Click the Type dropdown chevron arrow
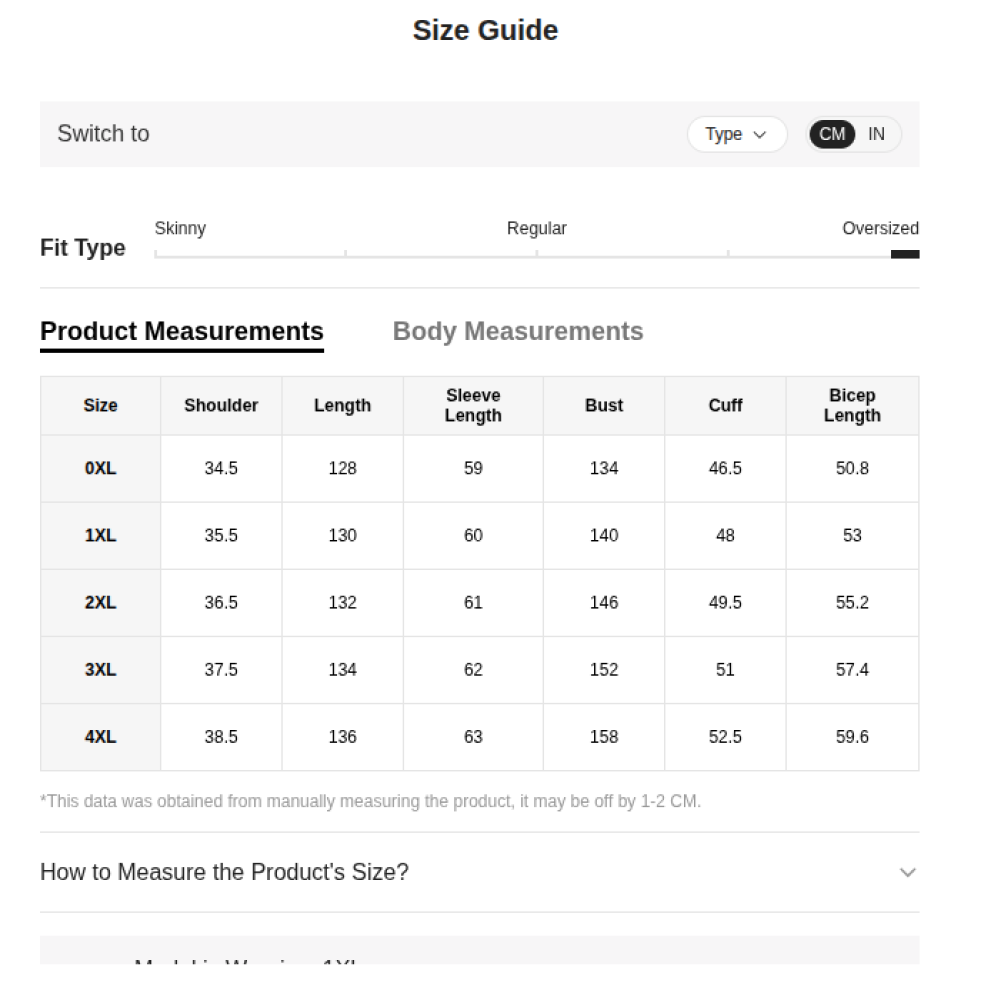The height and width of the screenshot is (1000, 981). coord(759,135)
